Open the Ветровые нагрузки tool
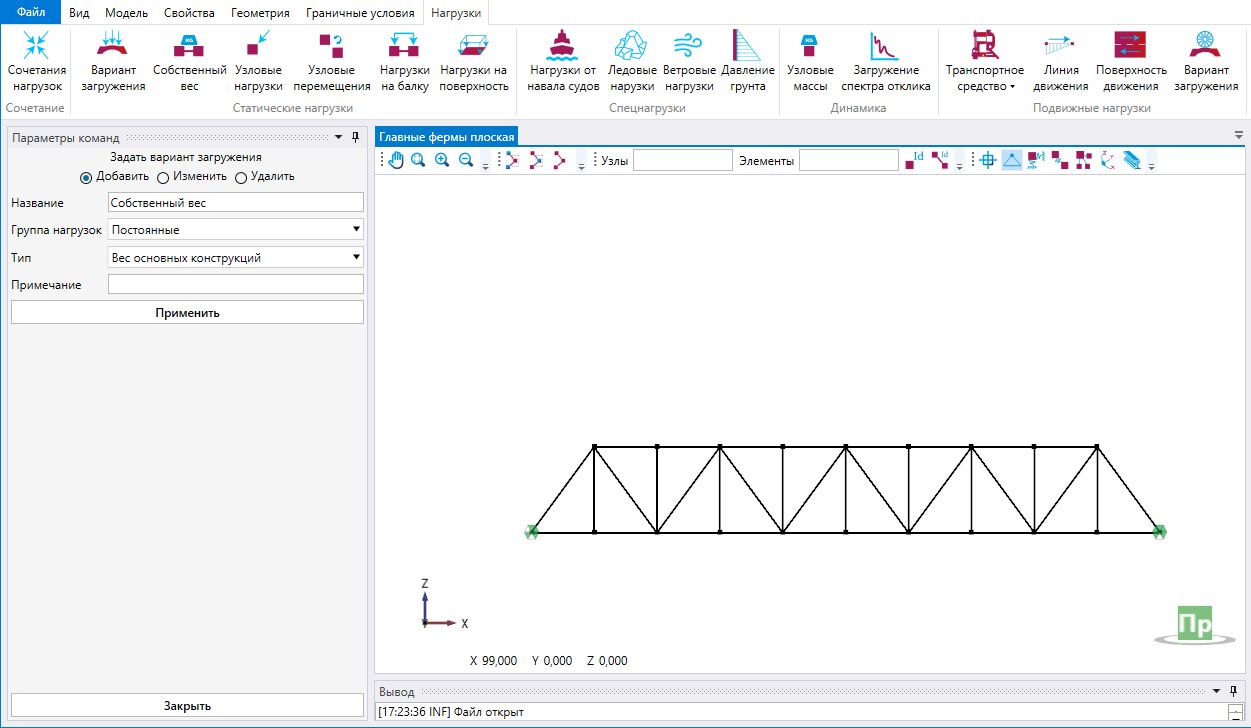This screenshot has height=728, width=1251. (690, 62)
